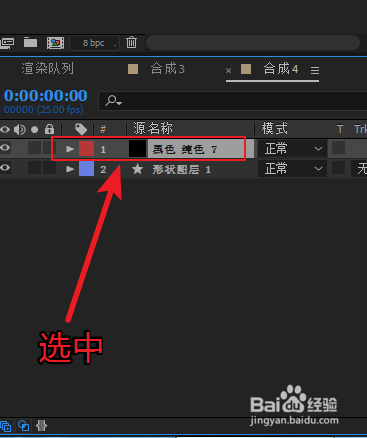Image resolution: width=367 pixels, height=438 pixels.
Task: Click the 模式 column header
Action: [x=275, y=128]
